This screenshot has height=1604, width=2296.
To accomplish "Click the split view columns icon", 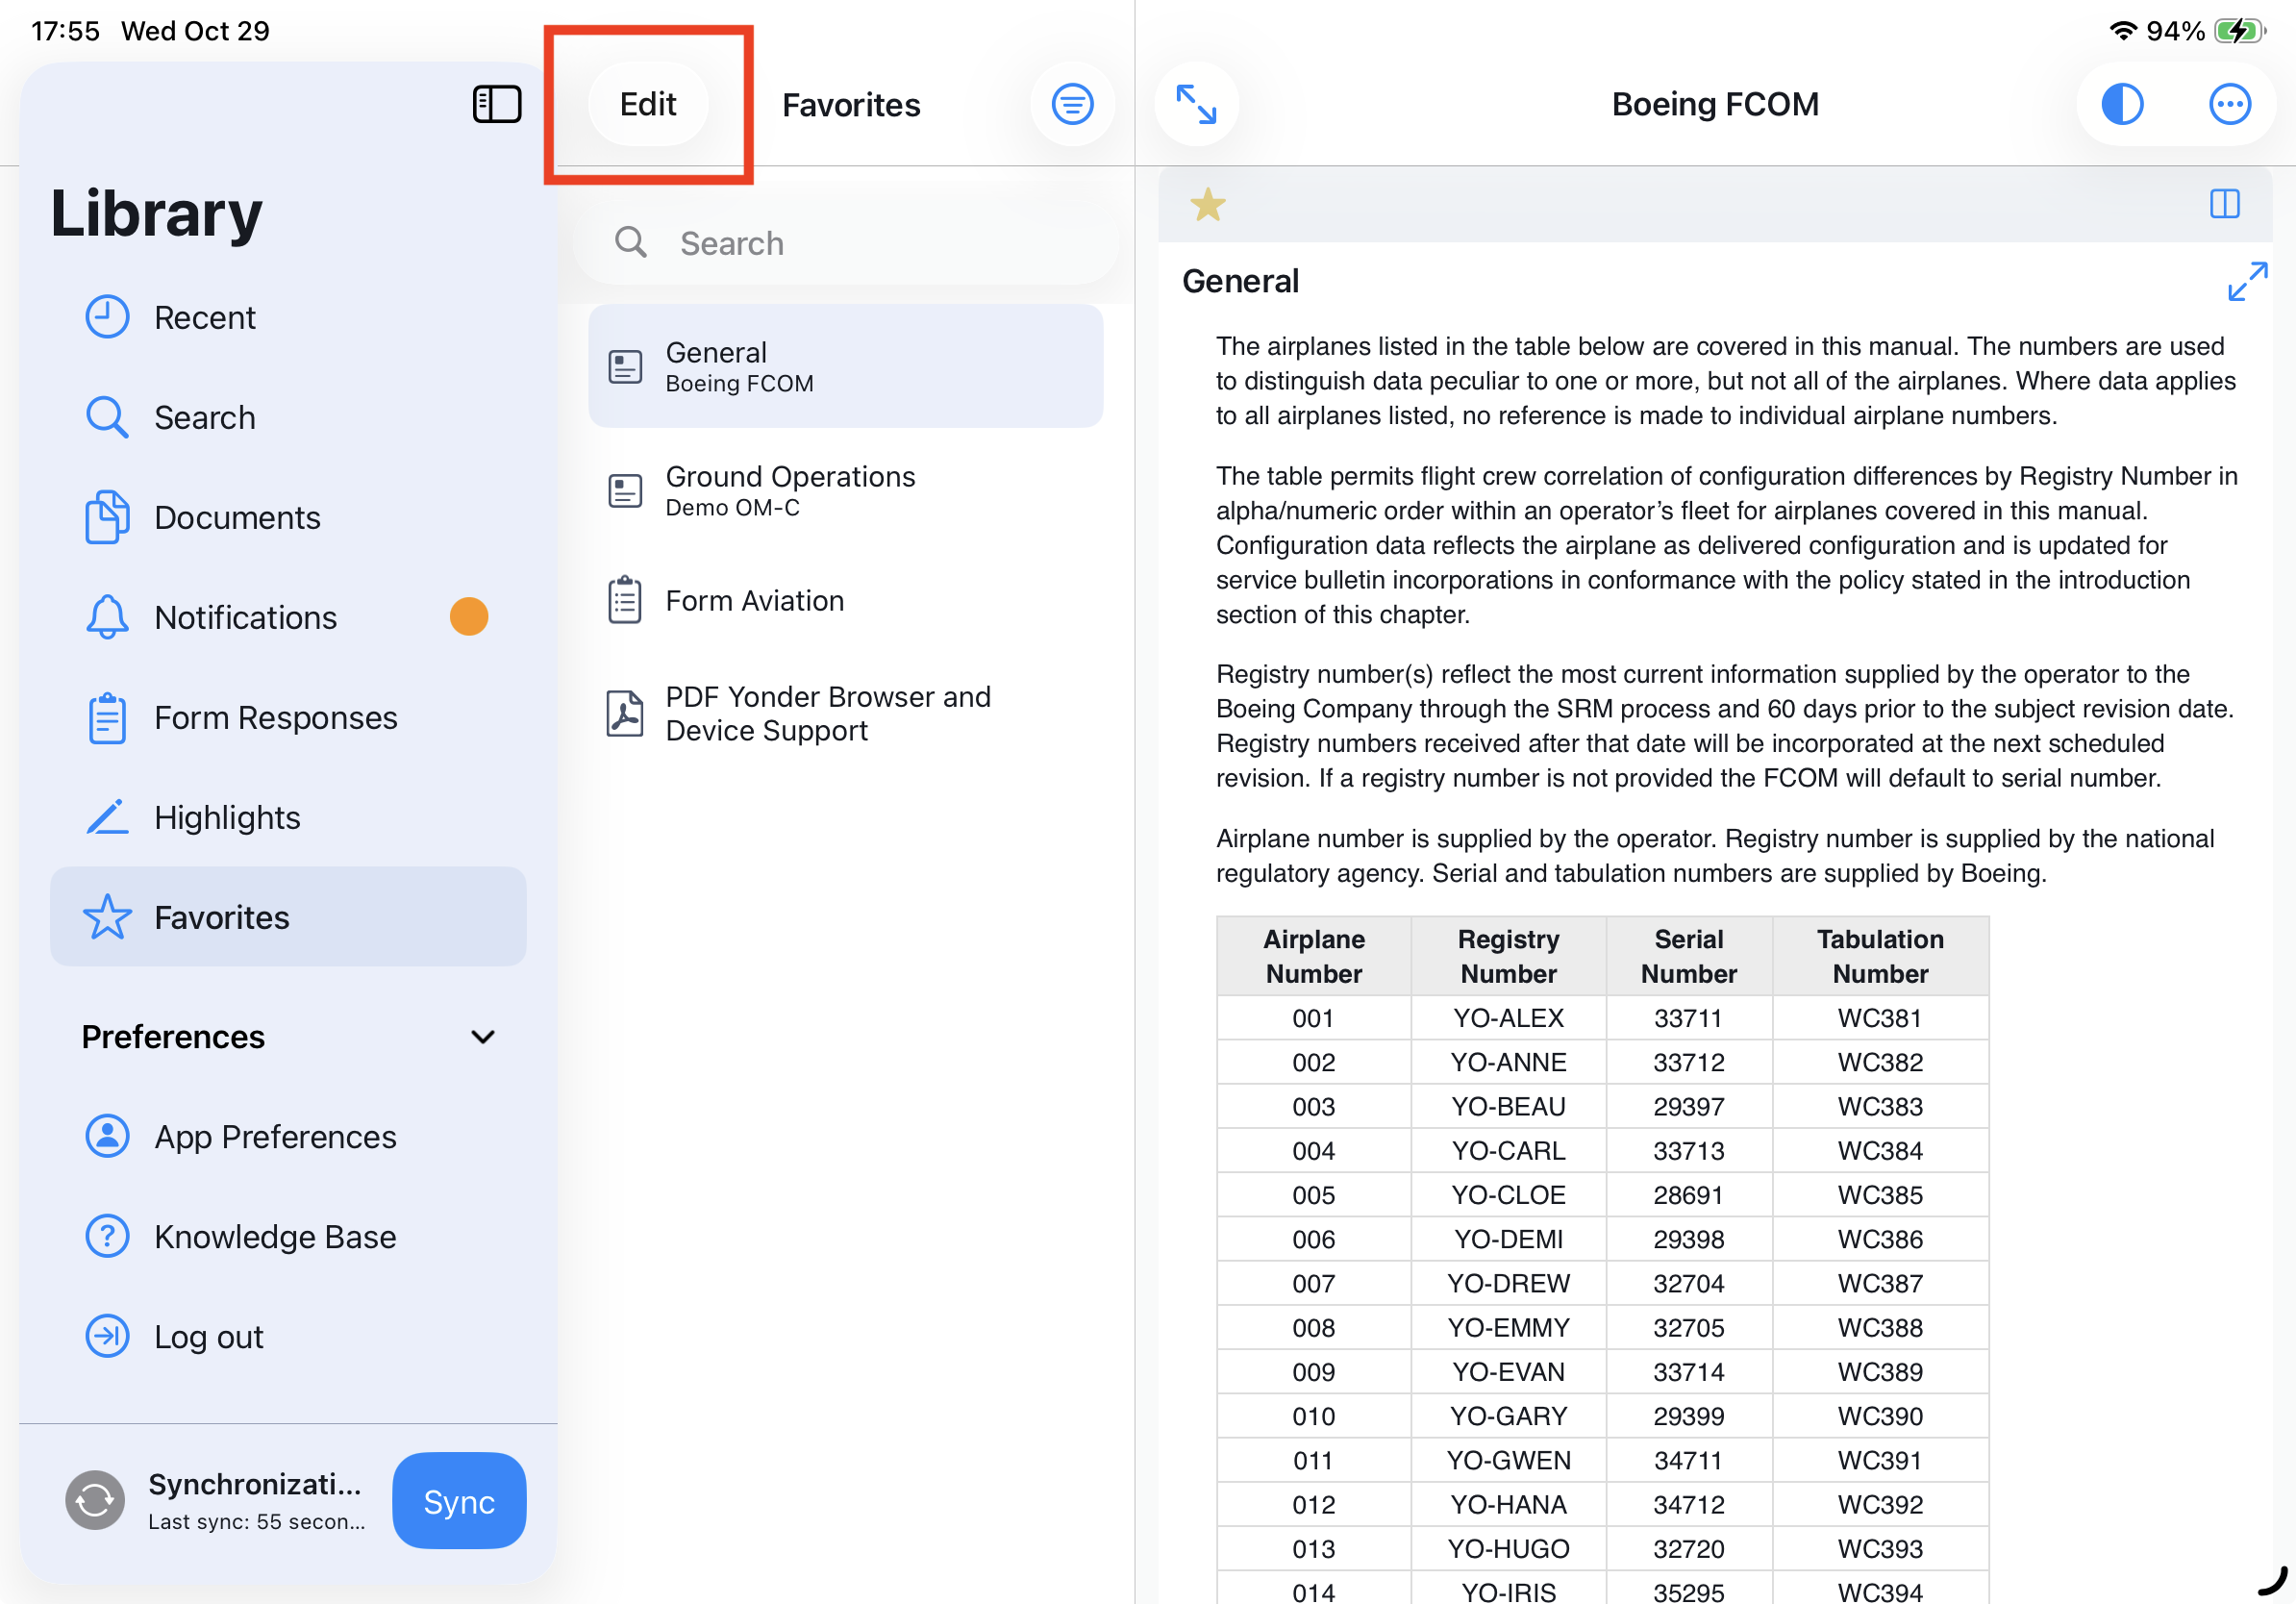I will point(2224,204).
